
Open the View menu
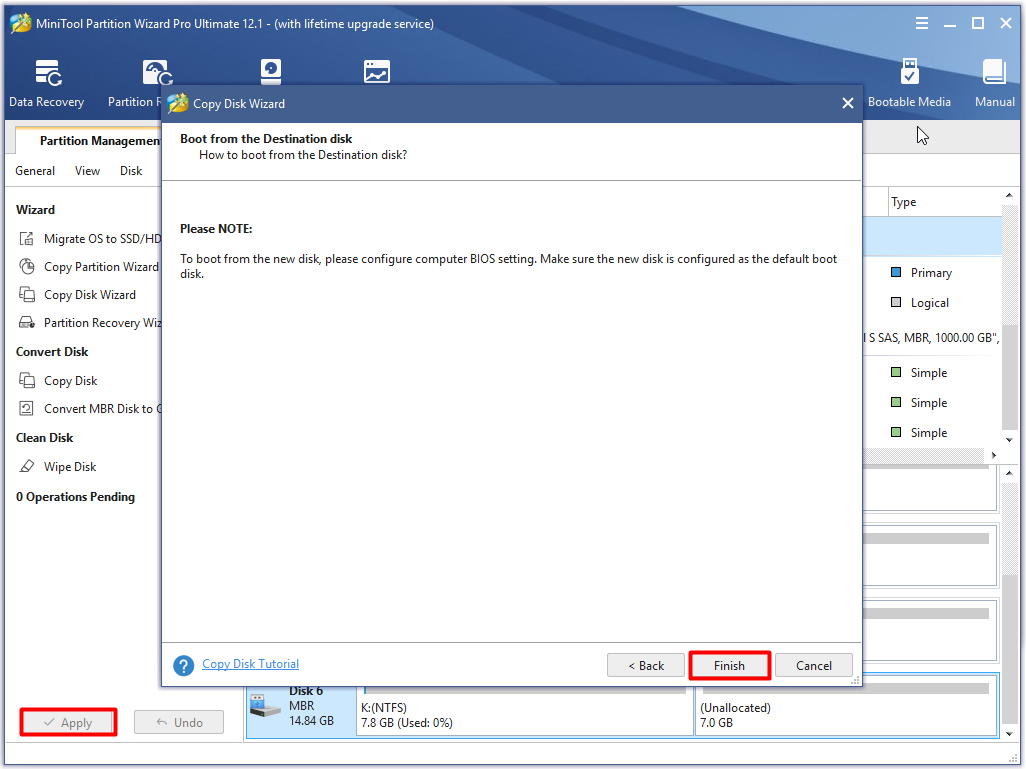tap(87, 171)
